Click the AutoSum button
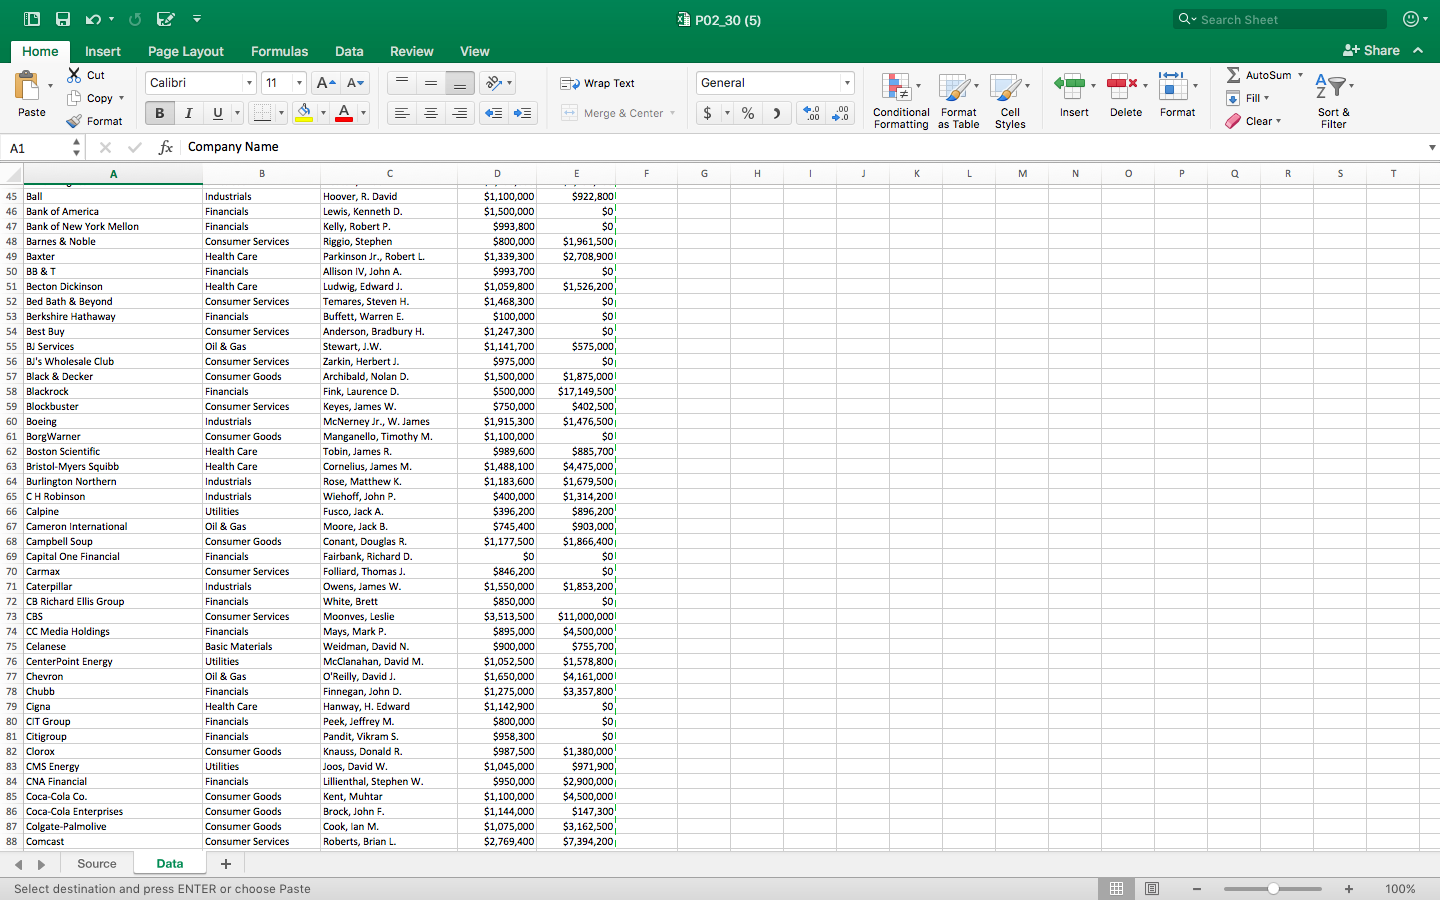Screen dimensions: 1440x900 click(x=1258, y=75)
